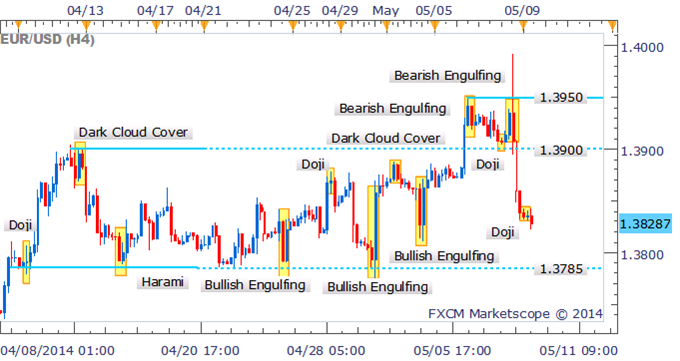Click the current price 1.38287 indicator
This screenshot has width=680, height=361.
point(645,223)
